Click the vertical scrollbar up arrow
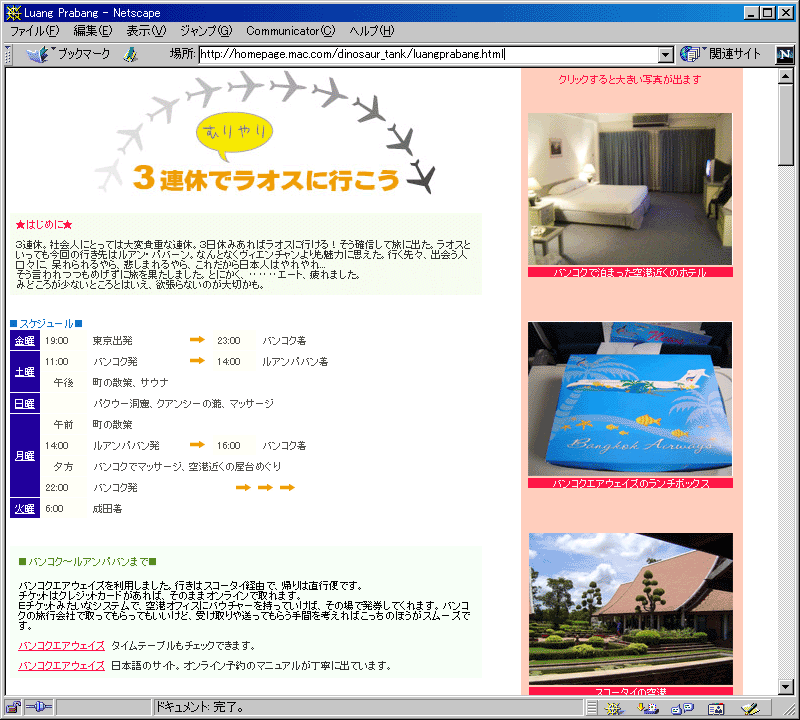 (786, 77)
